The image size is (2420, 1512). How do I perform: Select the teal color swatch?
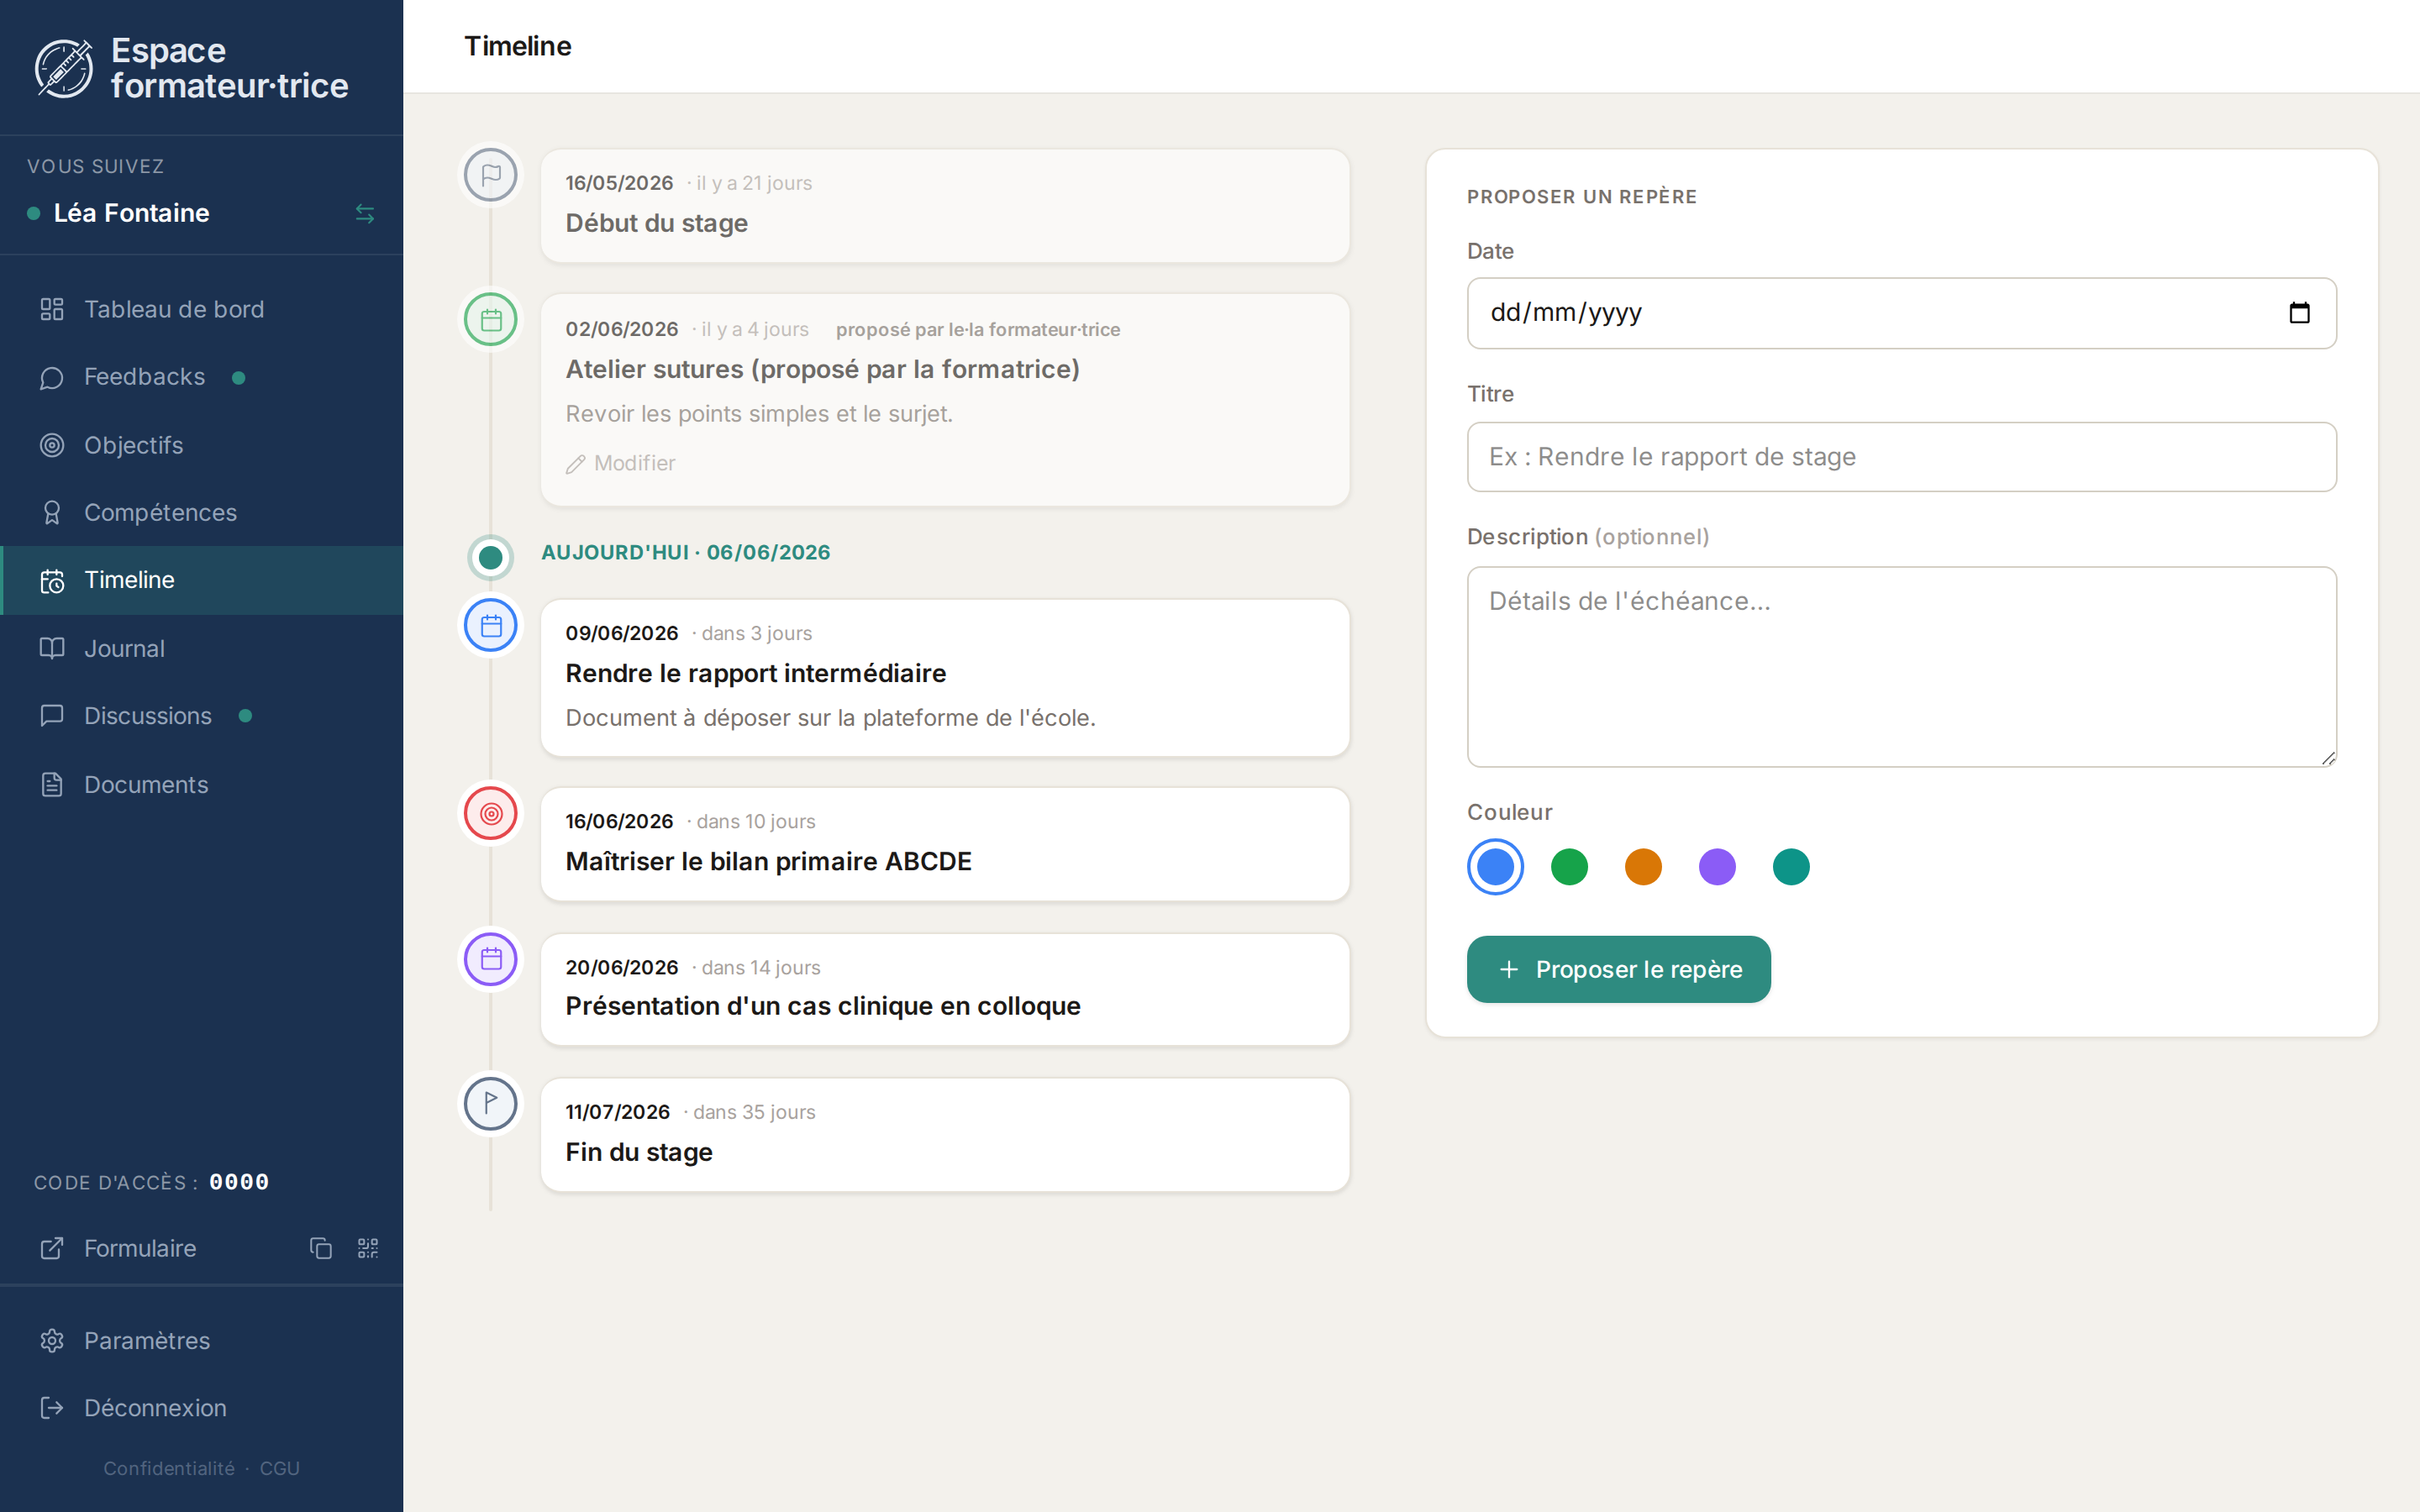[1791, 867]
